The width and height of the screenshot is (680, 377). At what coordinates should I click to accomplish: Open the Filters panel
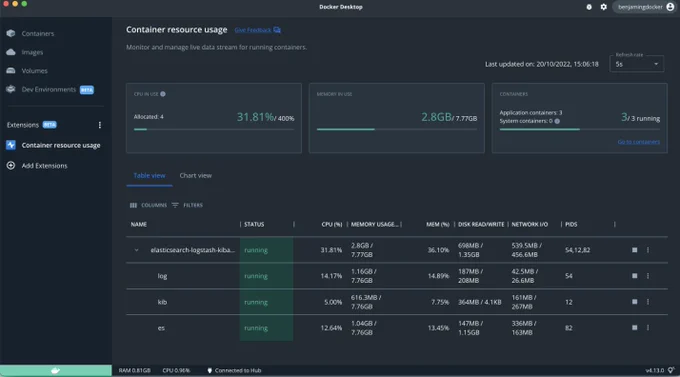tap(187, 205)
